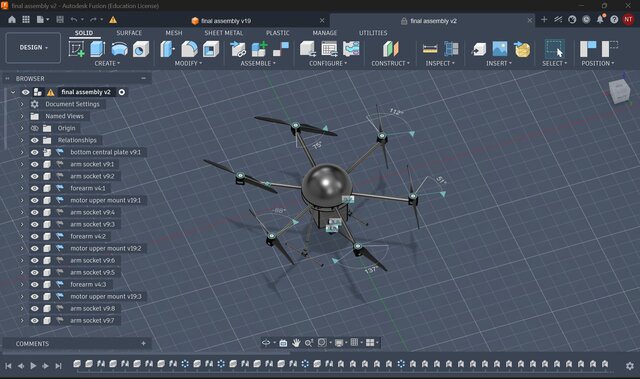Expand Named Views node
The image size is (640, 379).
point(22,116)
